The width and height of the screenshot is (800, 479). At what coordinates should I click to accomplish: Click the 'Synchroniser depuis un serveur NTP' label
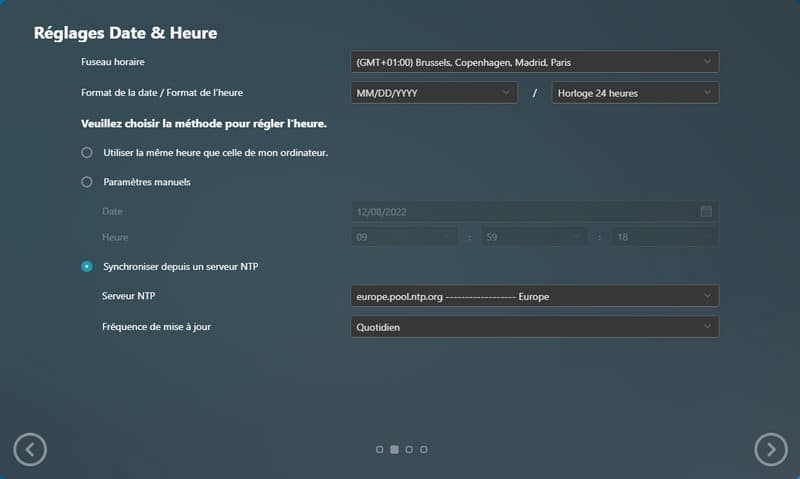coord(182,266)
